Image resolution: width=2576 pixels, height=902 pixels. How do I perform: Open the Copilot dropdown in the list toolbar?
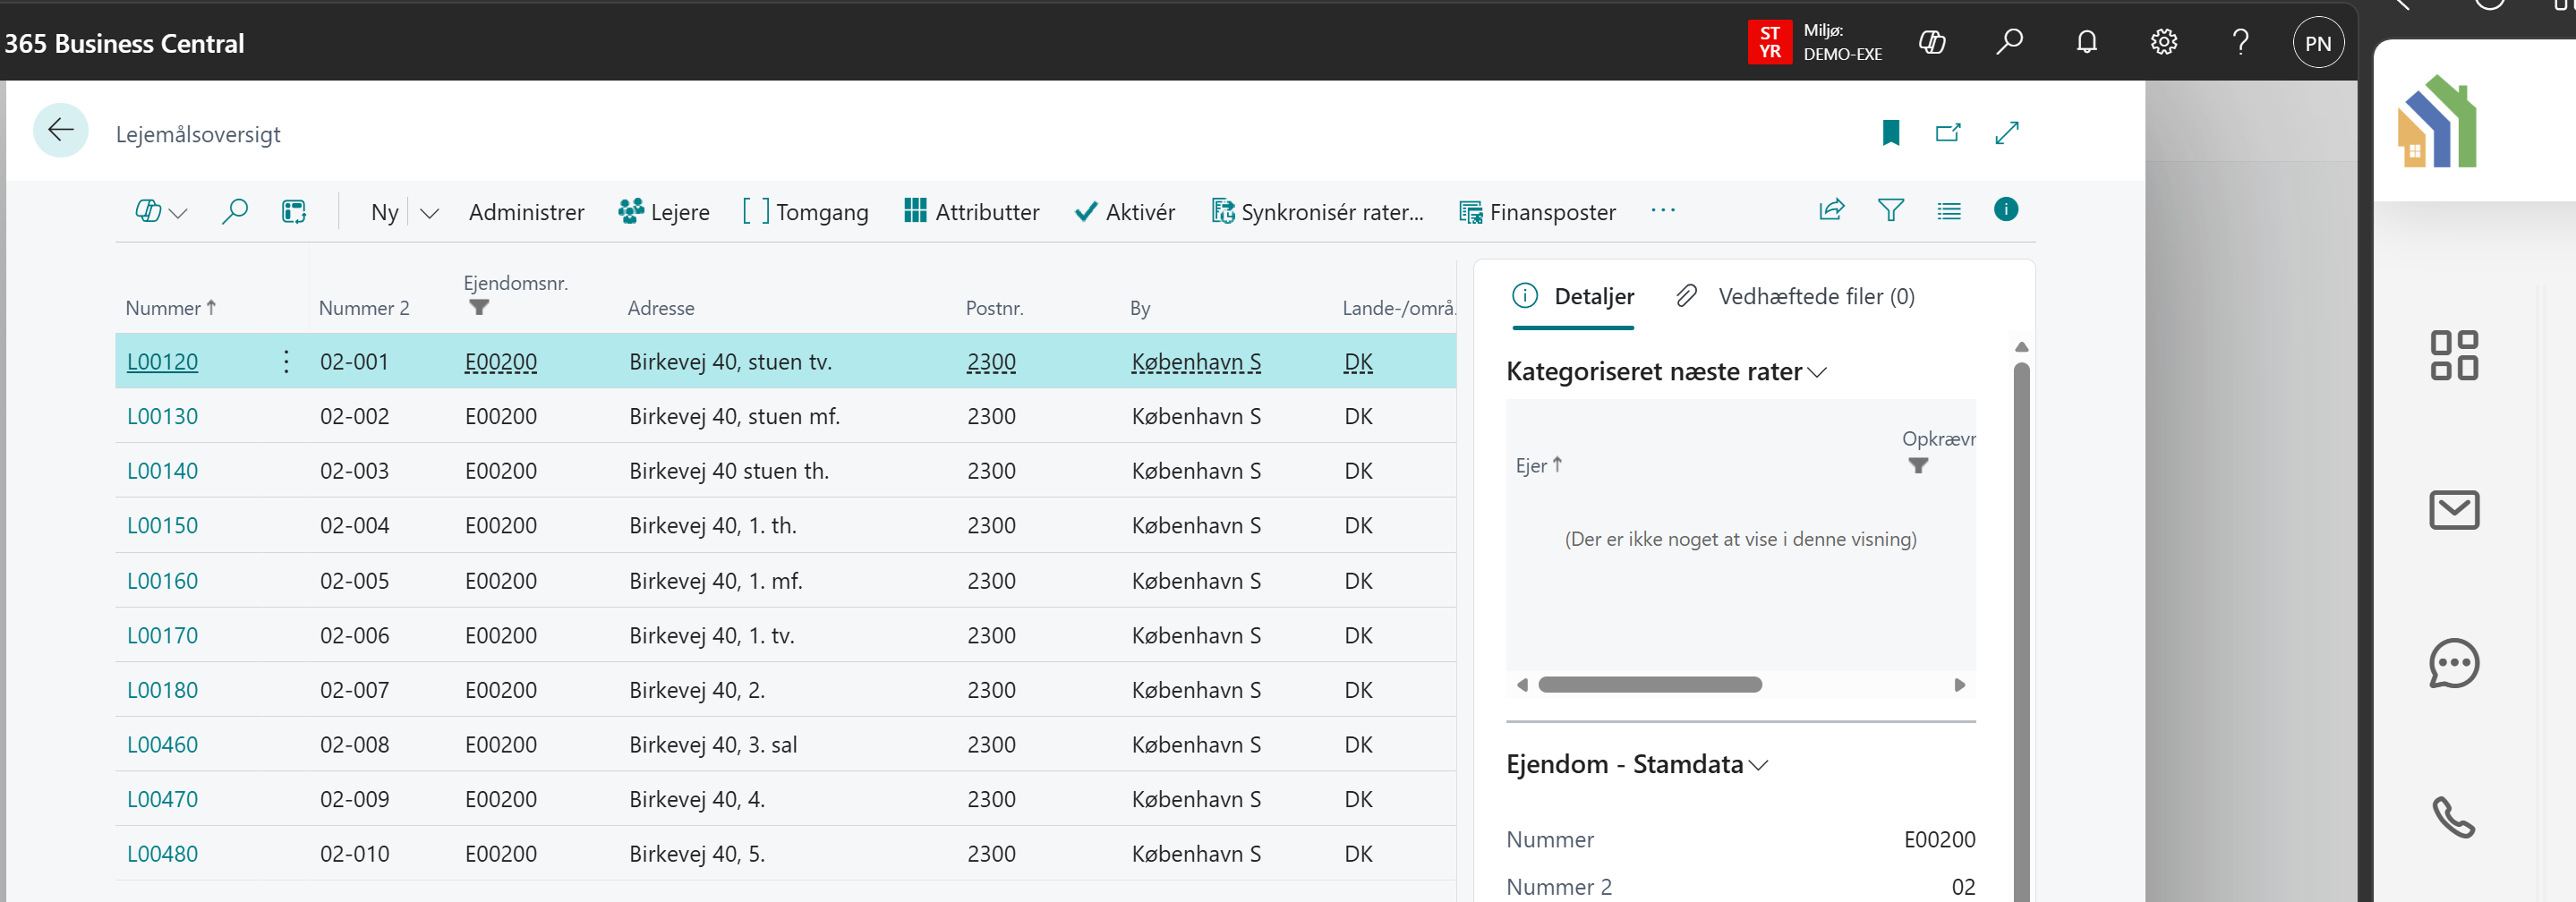(x=161, y=211)
